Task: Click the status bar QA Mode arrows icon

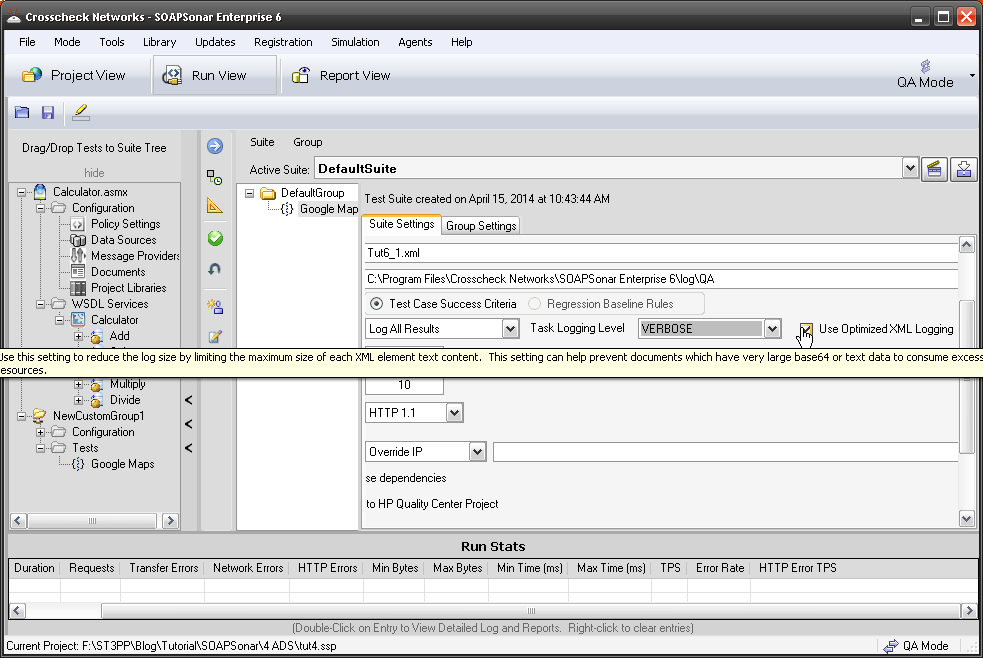Action: [x=890, y=646]
